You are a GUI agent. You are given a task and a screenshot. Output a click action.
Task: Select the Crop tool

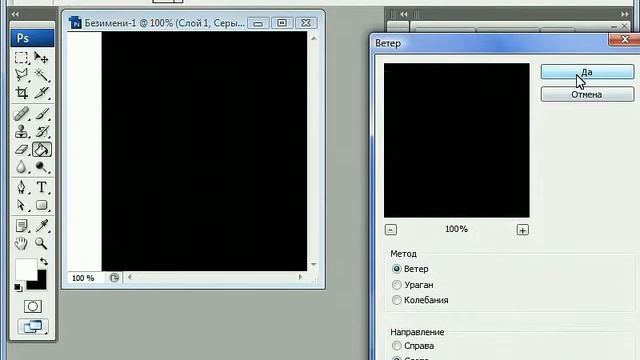click(x=21, y=93)
